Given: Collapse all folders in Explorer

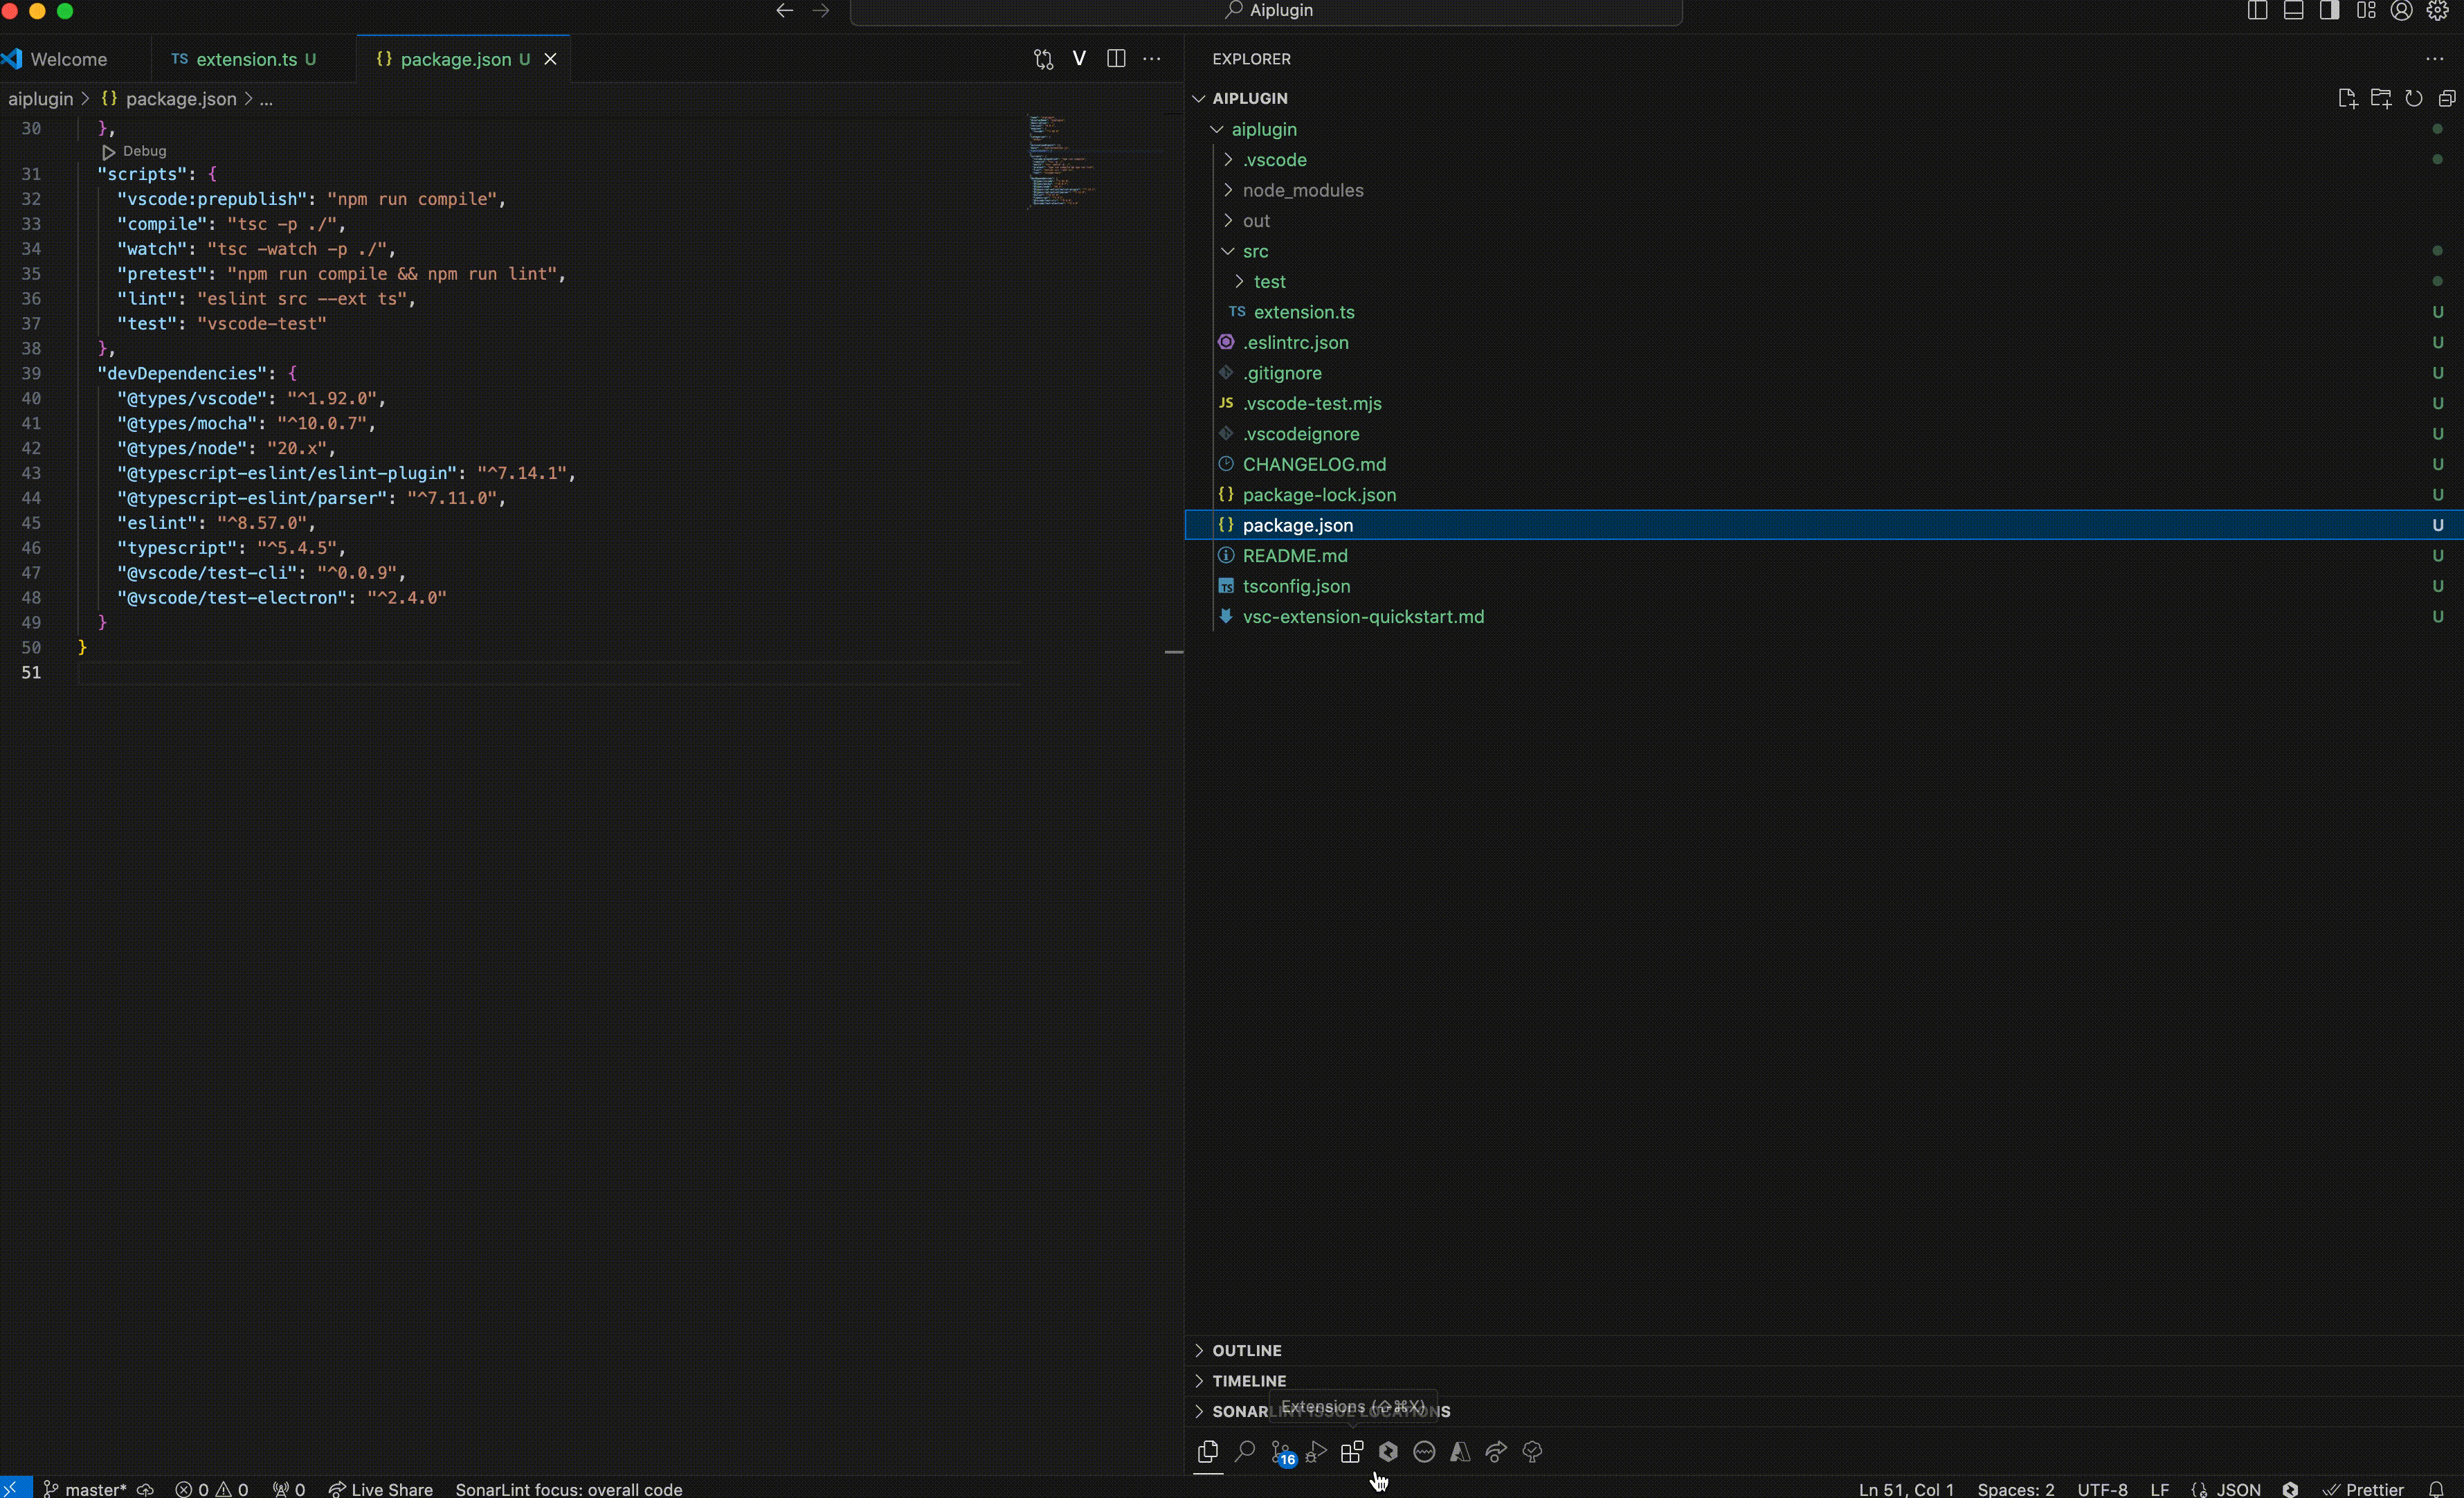Looking at the screenshot, I should pos(2447,98).
